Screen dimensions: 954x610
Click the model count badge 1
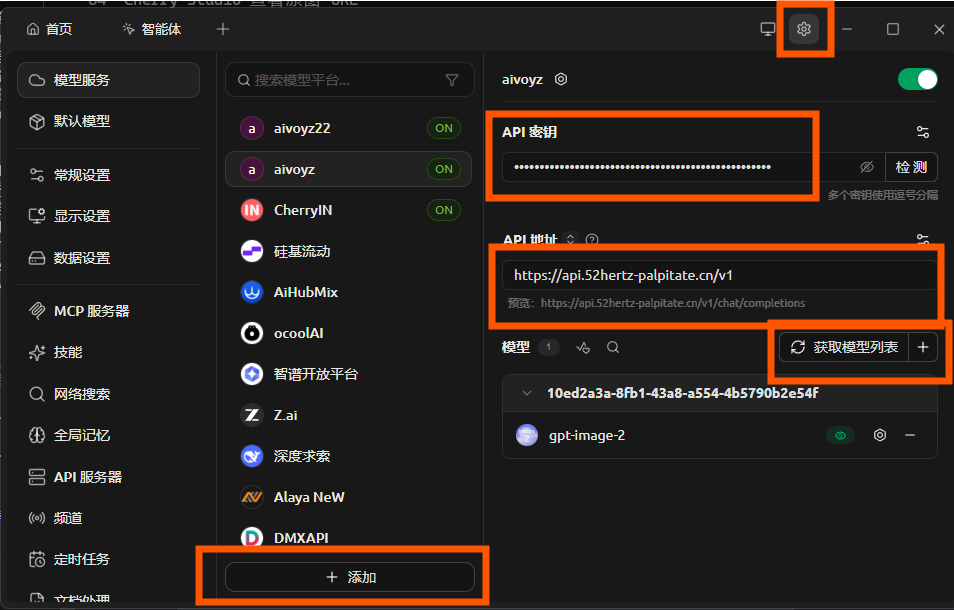548,347
